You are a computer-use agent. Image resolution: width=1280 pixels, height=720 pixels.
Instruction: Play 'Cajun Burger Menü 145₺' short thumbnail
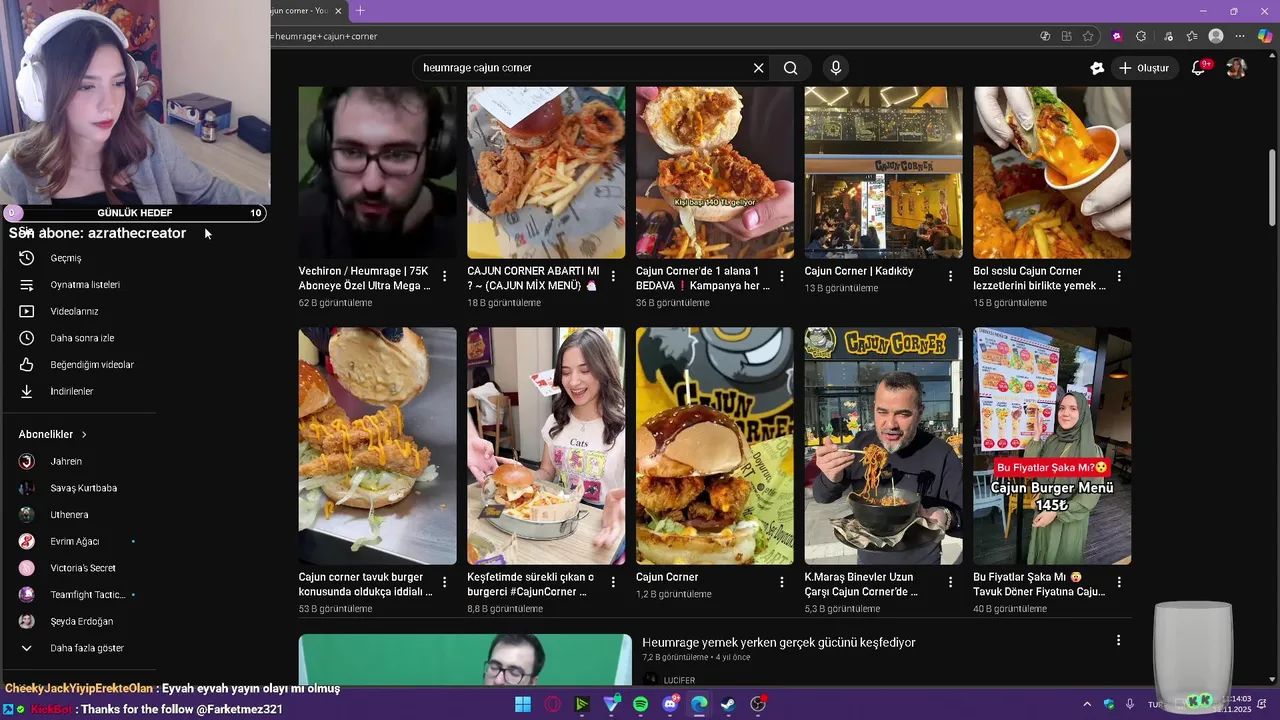click(x=1052, y=446)
